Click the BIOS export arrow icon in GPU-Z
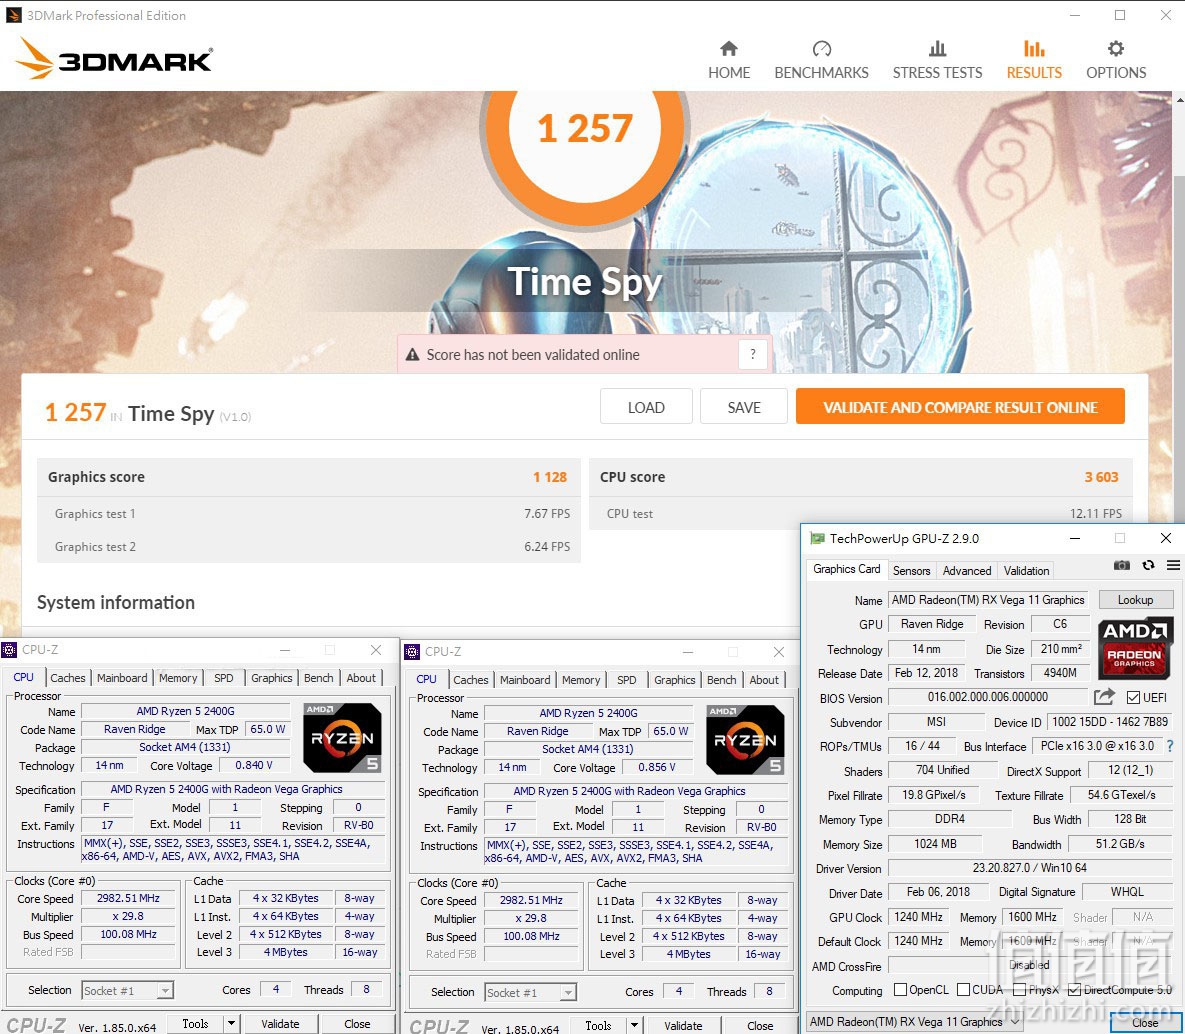The height and width of the screenshot is (1034, 1185). 1104,696
